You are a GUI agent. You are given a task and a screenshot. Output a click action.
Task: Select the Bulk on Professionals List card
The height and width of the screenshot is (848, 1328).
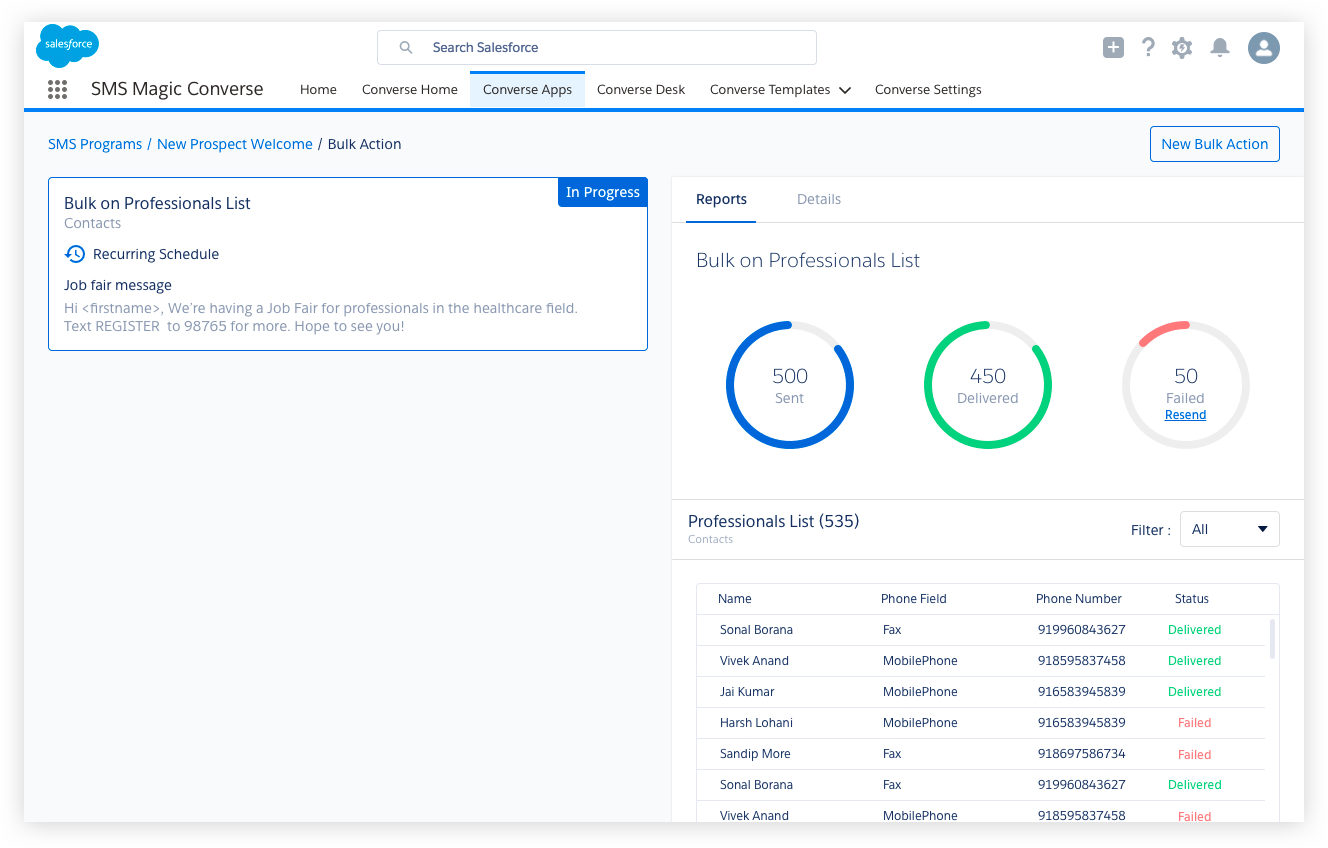348,264
